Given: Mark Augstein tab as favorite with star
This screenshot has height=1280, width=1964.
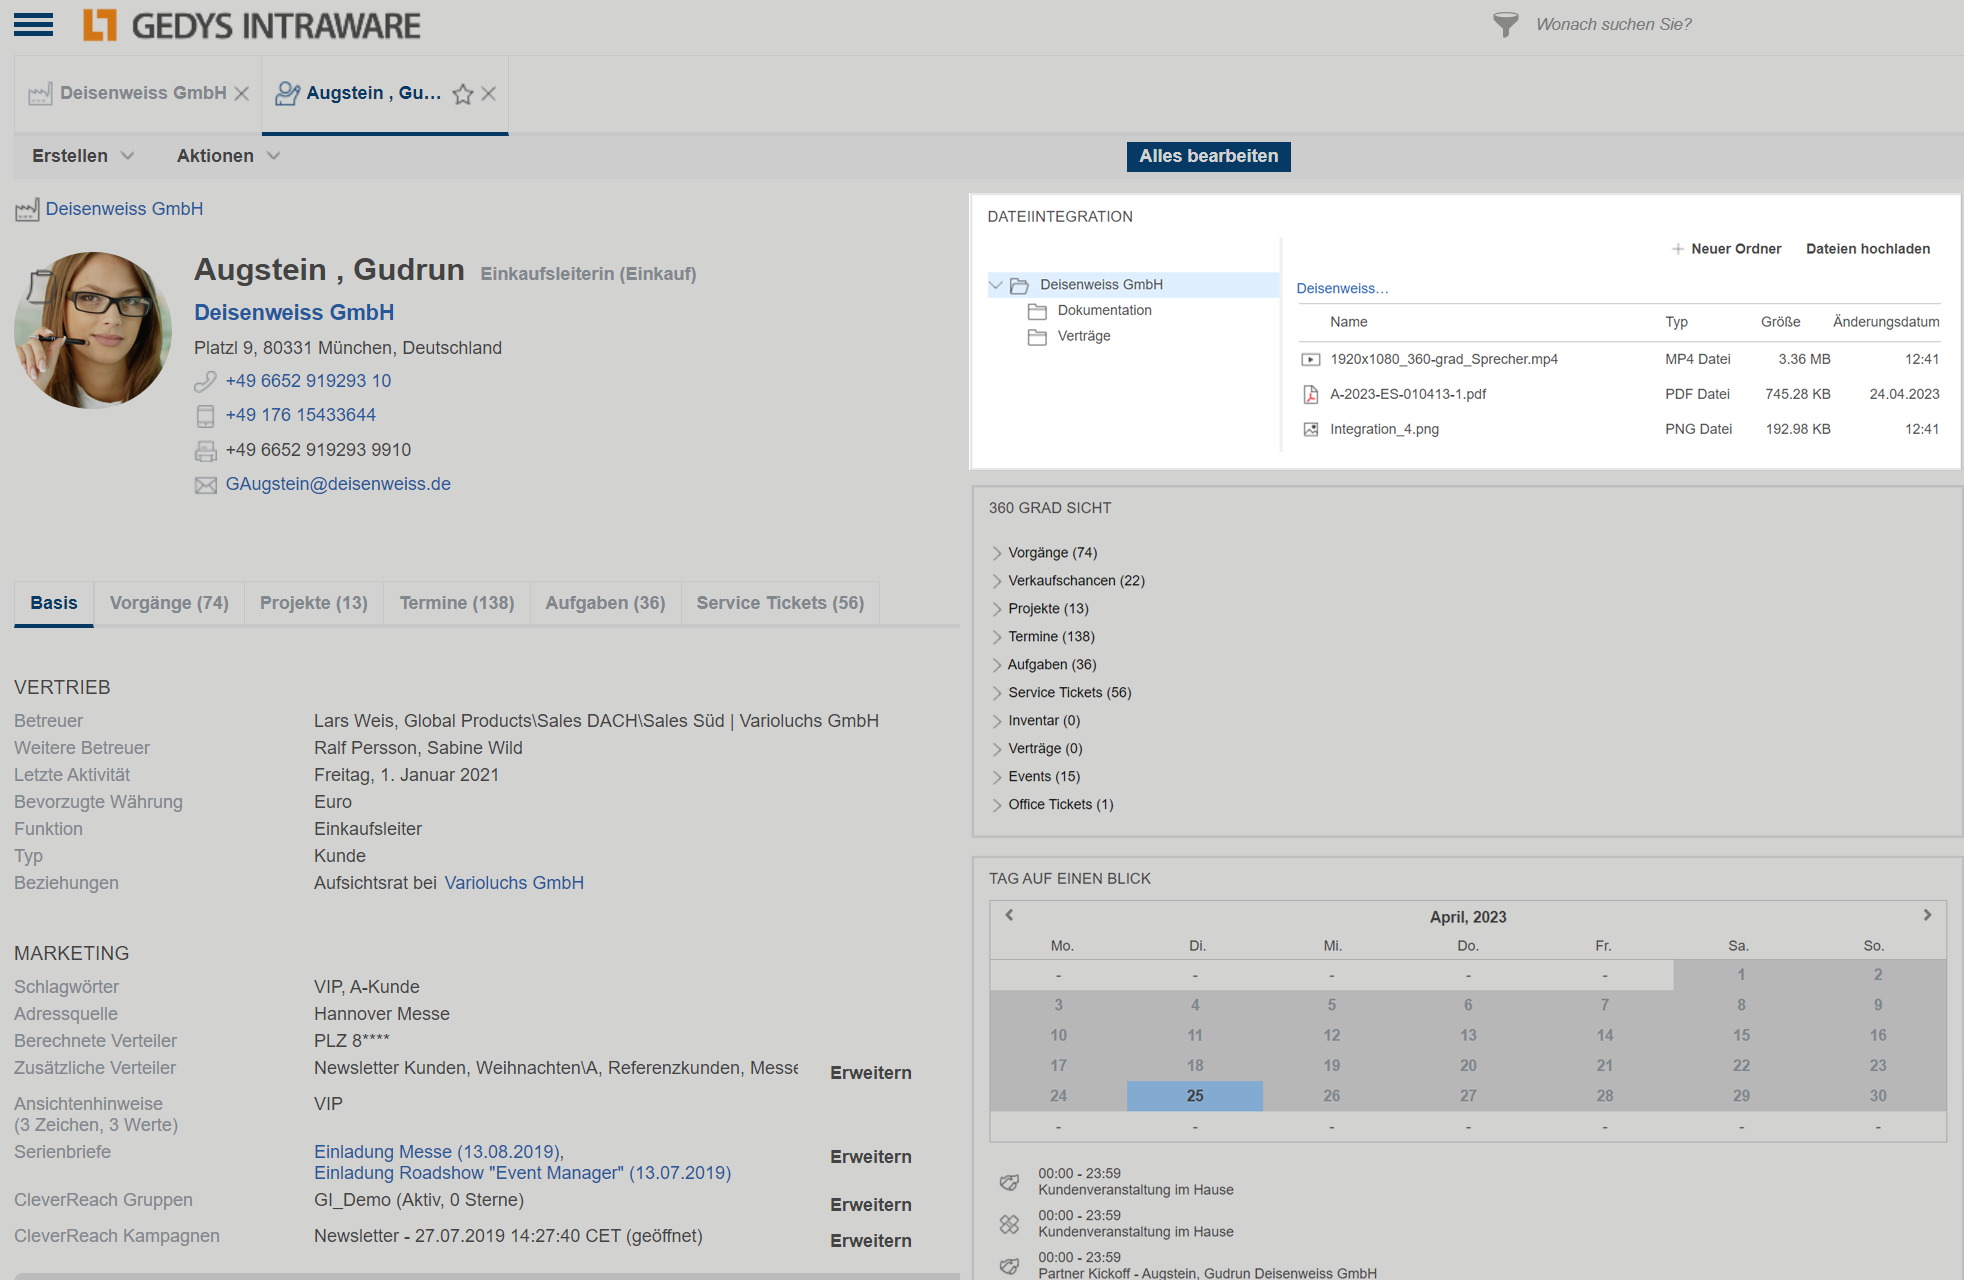Looking at the screenshot, I should [463, 94].
